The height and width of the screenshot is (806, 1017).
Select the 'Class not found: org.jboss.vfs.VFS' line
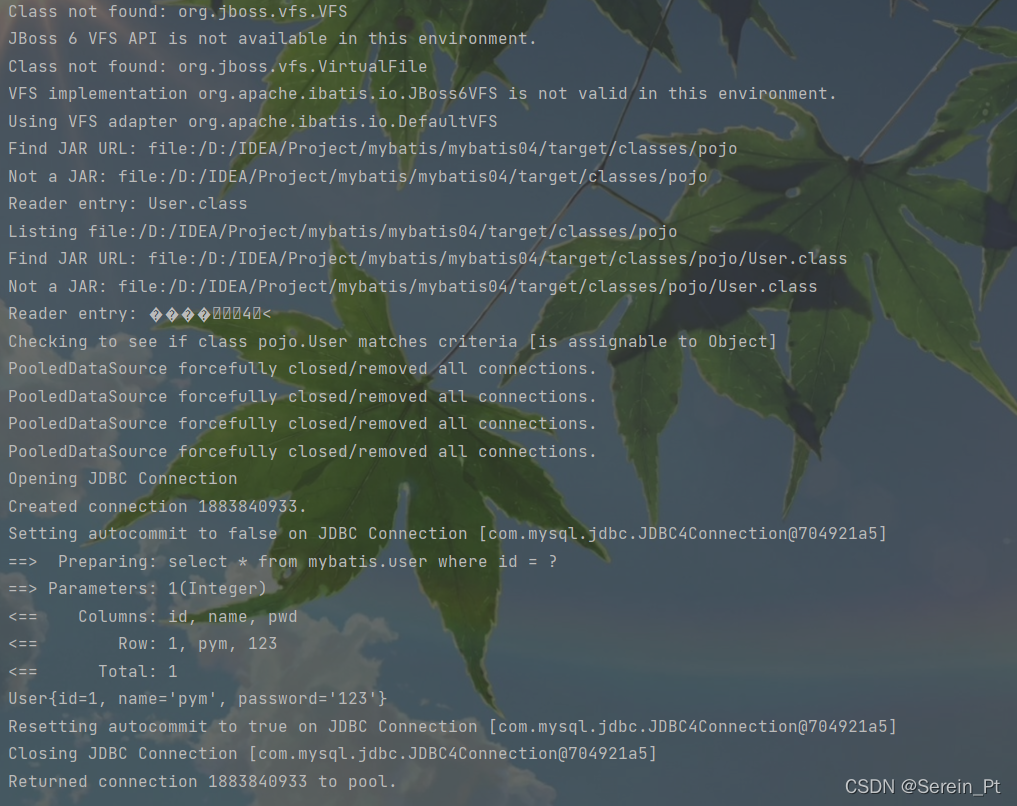[x=178, y=12]
